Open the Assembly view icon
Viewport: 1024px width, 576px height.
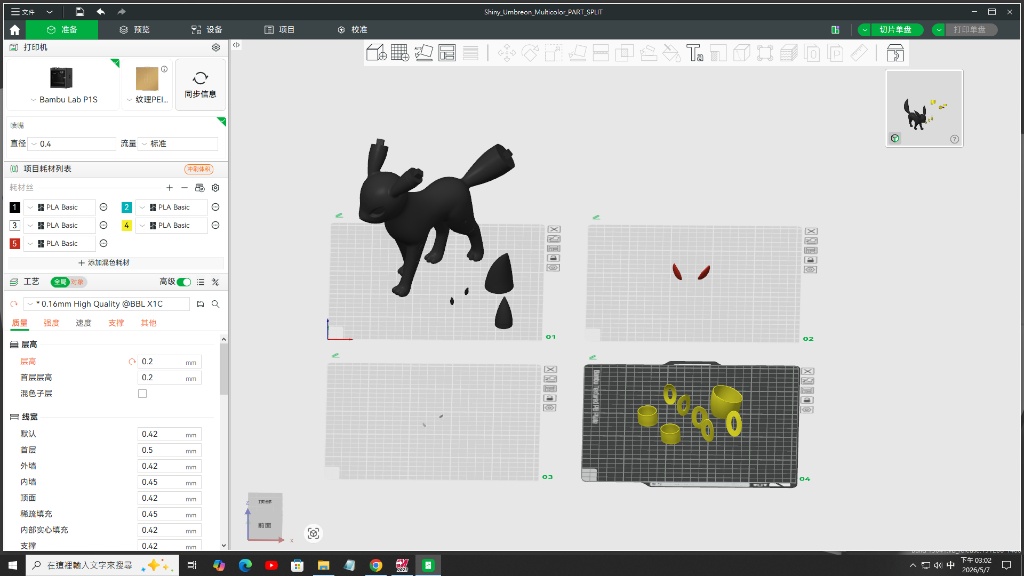(x=895, y=53)
